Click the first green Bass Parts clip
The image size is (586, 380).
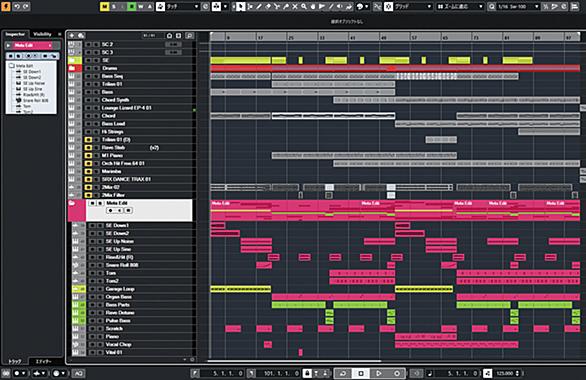point(298,305)
